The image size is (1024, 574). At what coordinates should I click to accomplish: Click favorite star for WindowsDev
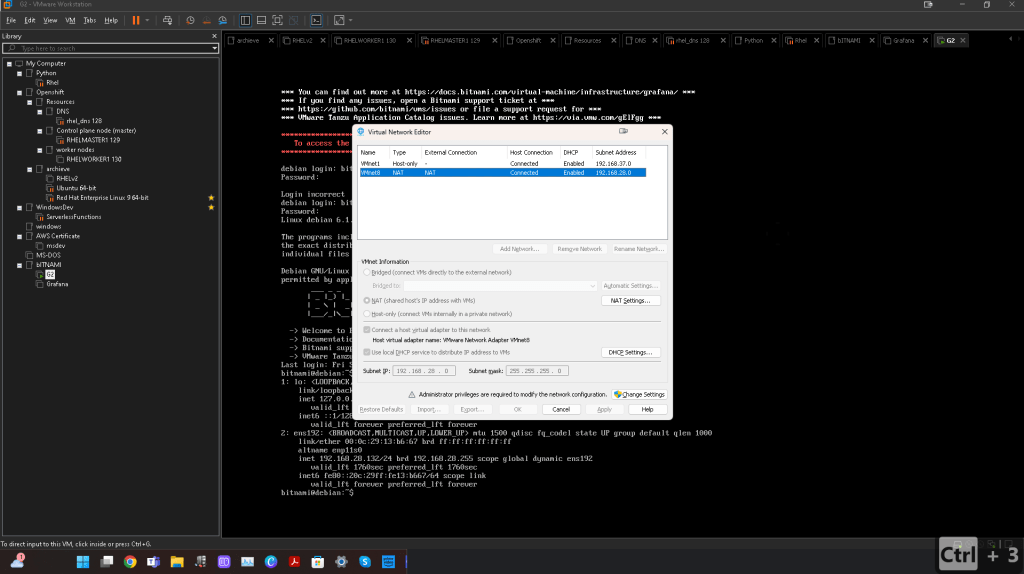point(211,208)
